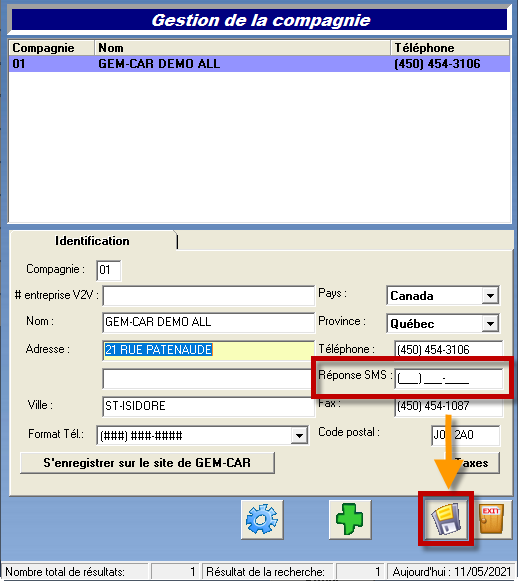This screenshot has width=518, height=581.
Task: Select the Identification tab
Action: (x=93, y=241)
